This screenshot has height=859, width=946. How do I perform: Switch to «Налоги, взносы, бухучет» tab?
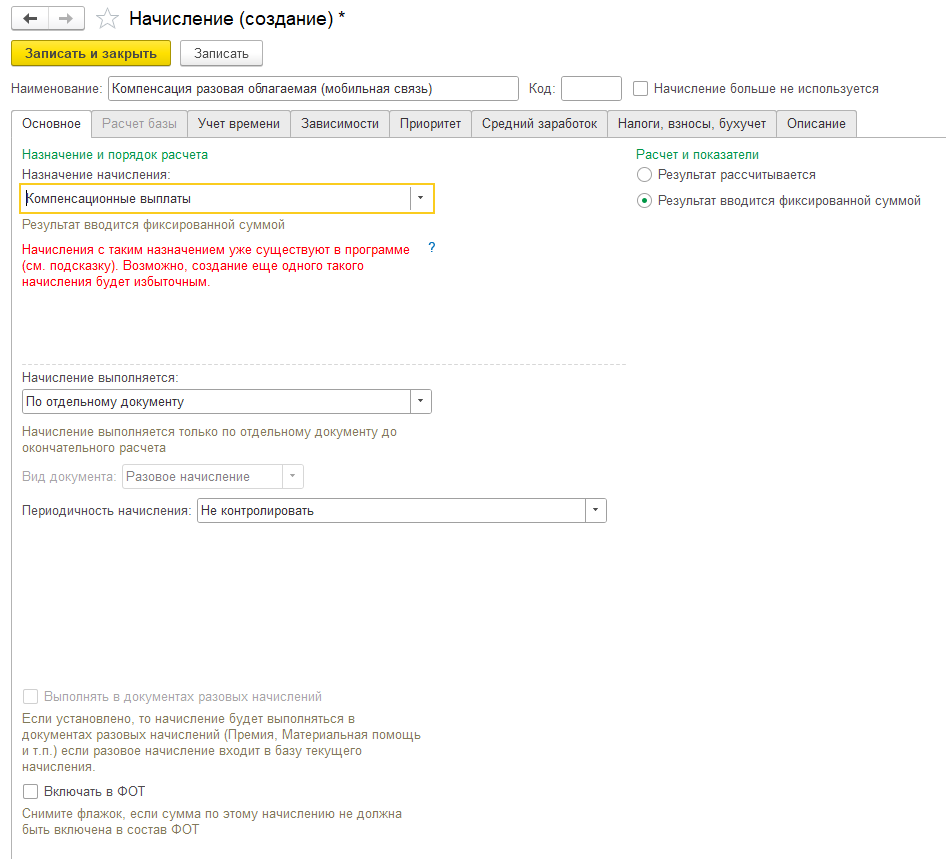(691, 124)
